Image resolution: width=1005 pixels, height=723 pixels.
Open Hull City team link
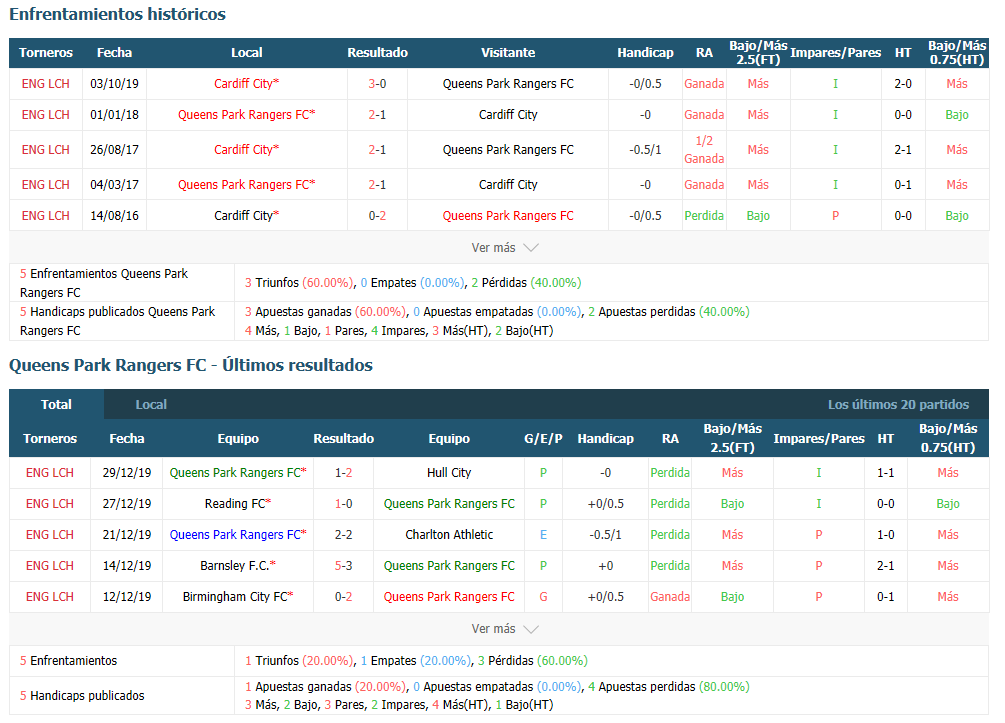[449, 472]
